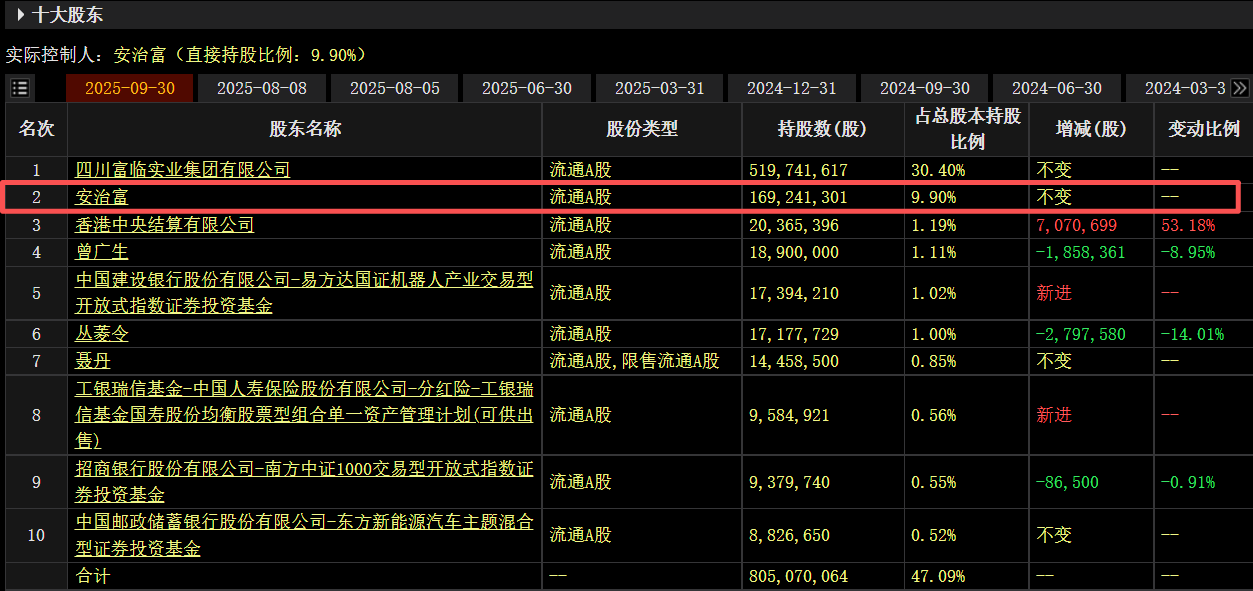This screenshot has width=1253, height=591.
Task: Open the 2025-08-05 report tab
Action: (x=394, y=88)
